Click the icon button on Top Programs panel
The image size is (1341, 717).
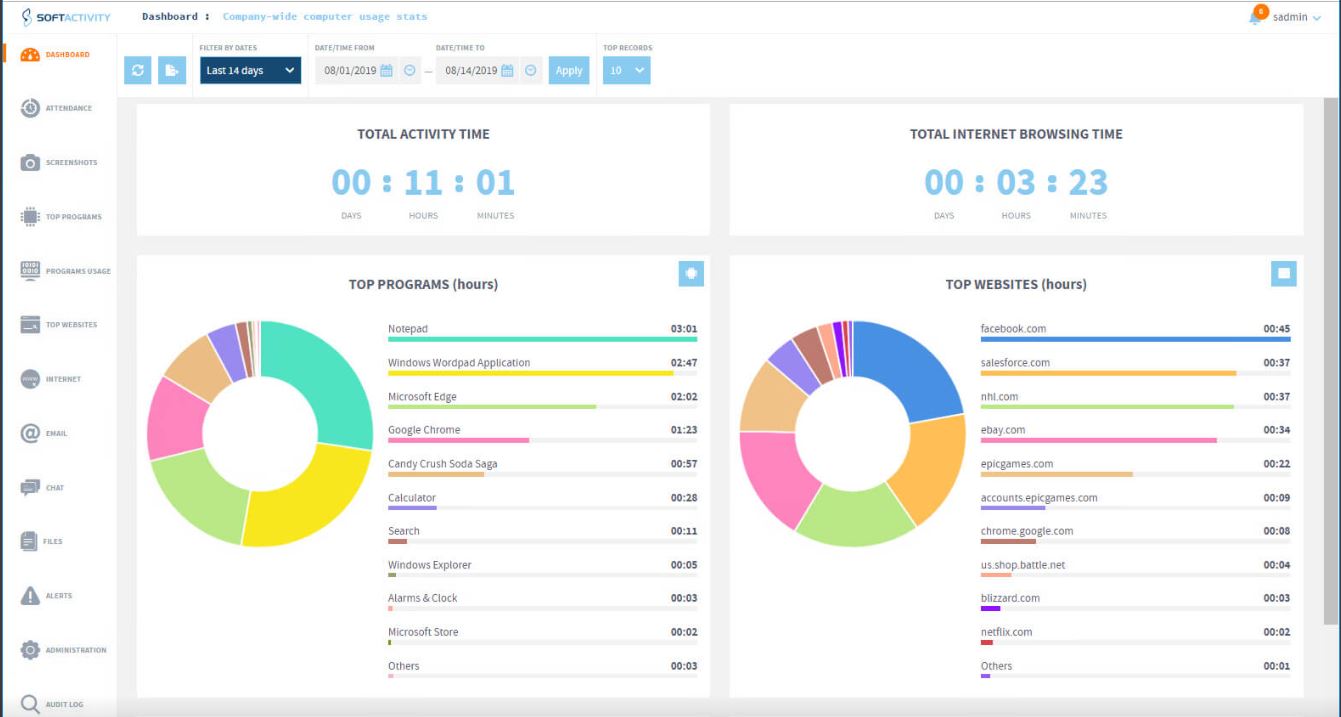[691, 273]
